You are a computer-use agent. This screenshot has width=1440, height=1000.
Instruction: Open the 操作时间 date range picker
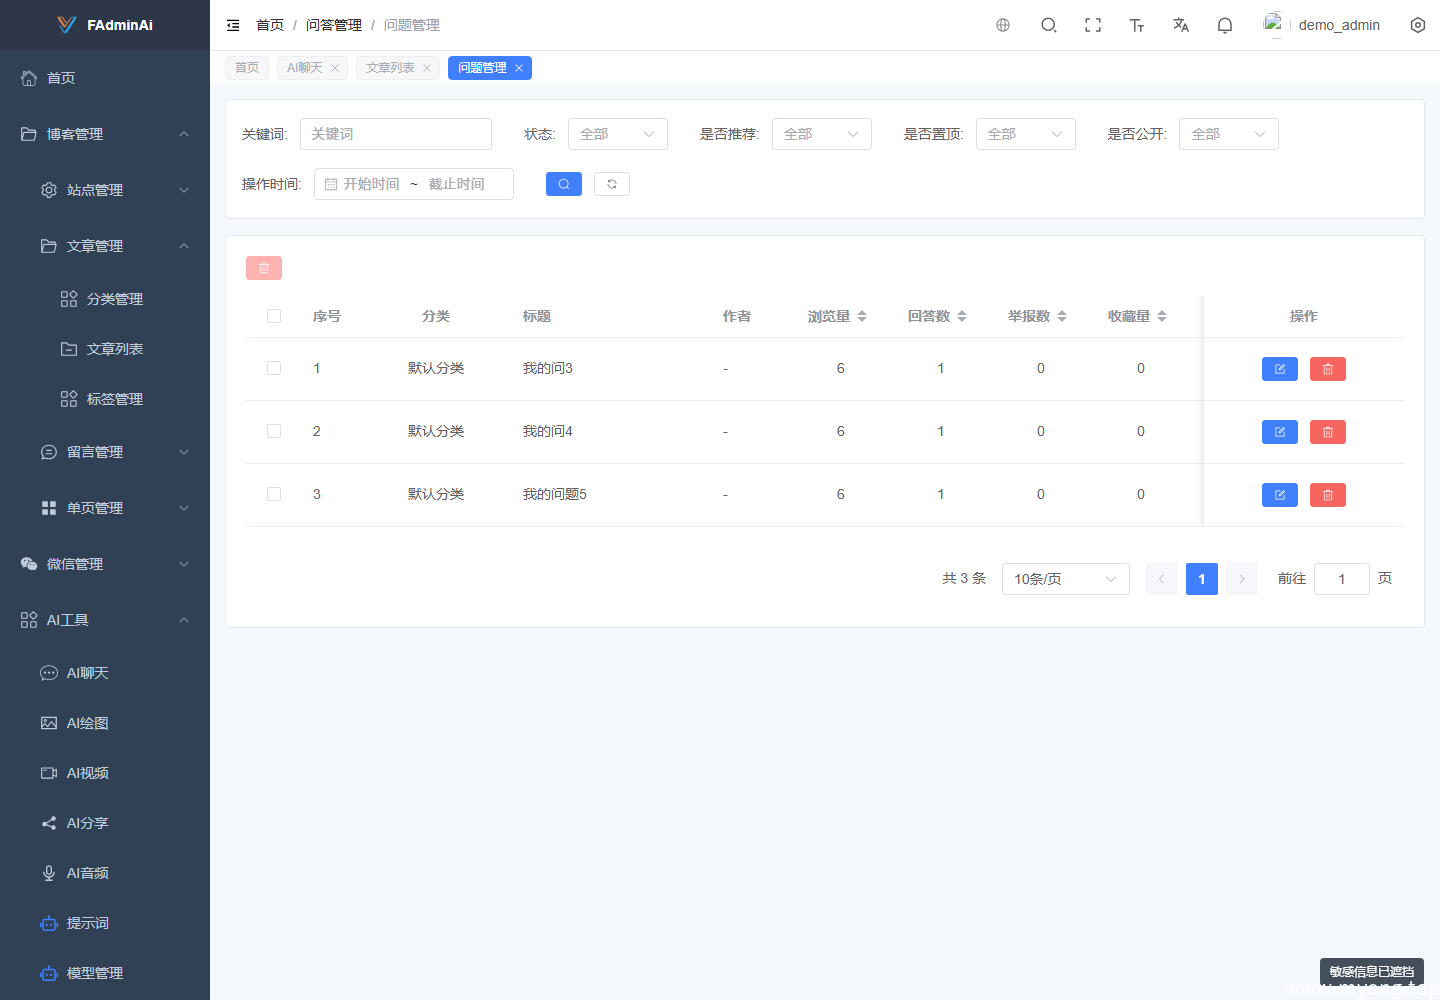(x=414, y=184)
